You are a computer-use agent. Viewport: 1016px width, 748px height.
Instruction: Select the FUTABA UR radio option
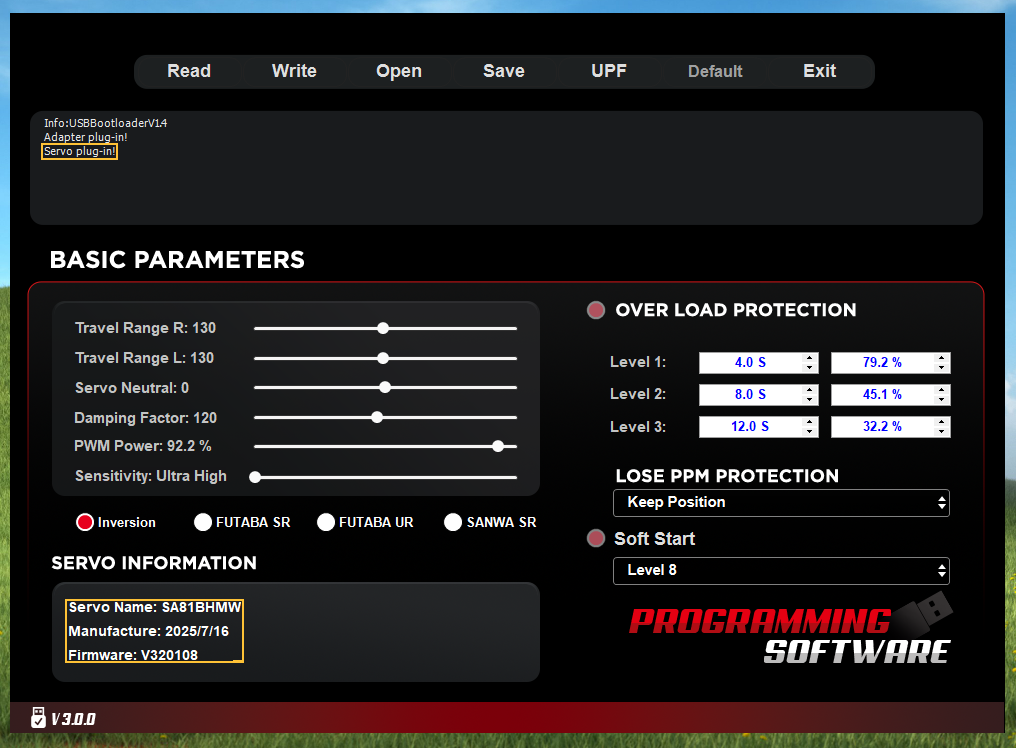click(326, 522)
